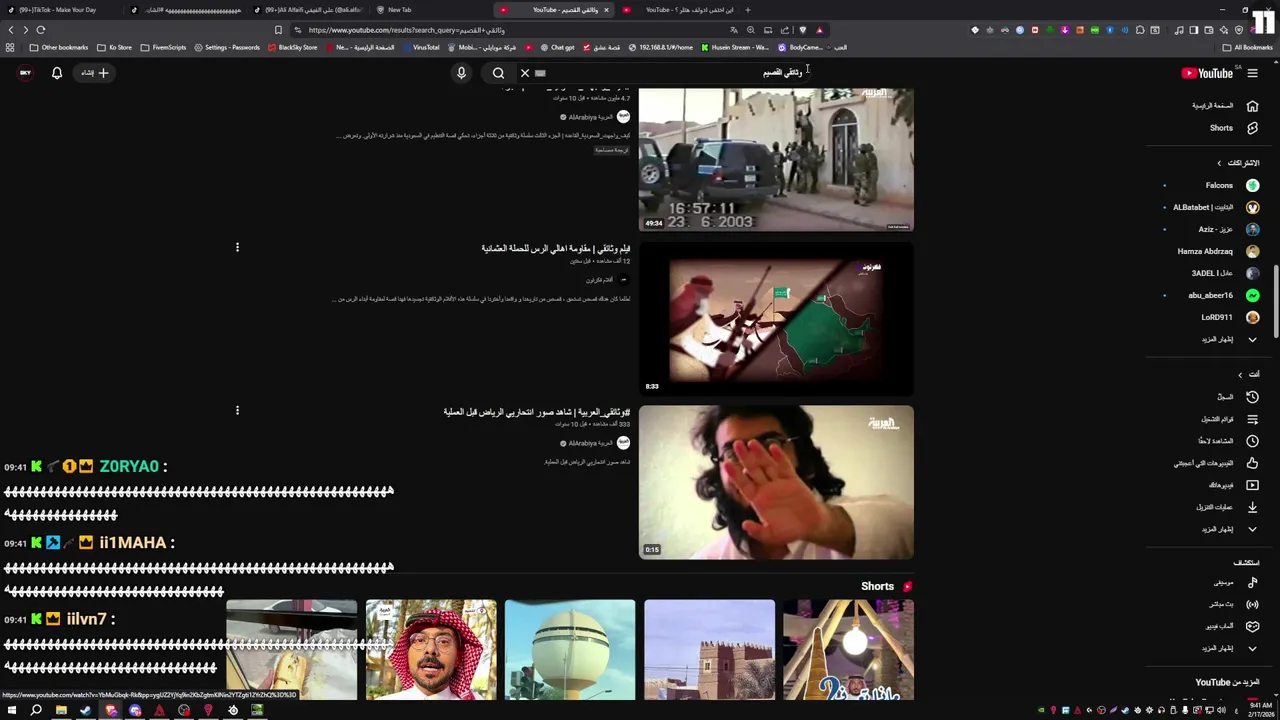
Task: Open the abu_abeer16 channel subscription
Action: coord(1212,295)
